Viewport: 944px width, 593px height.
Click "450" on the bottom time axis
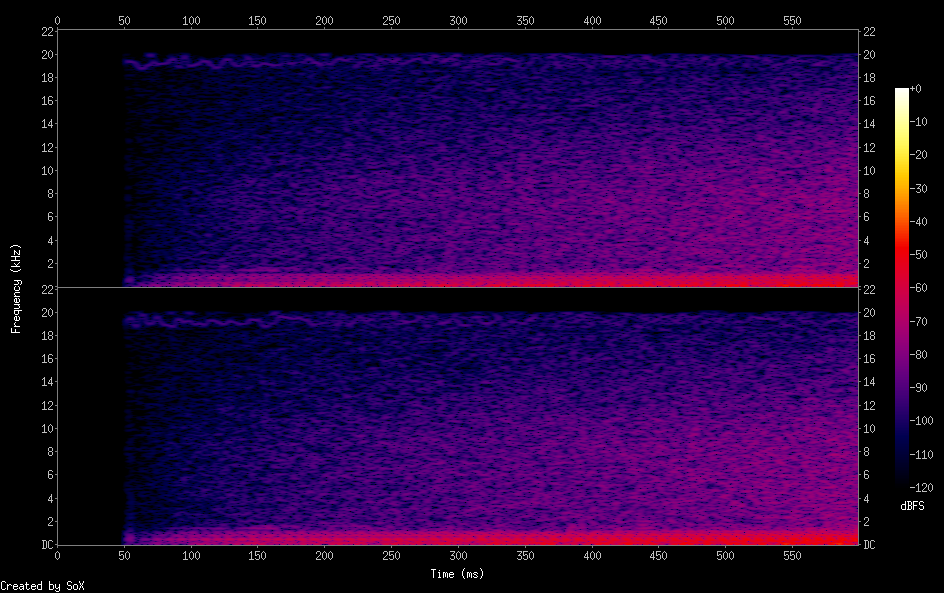point(659,556)
